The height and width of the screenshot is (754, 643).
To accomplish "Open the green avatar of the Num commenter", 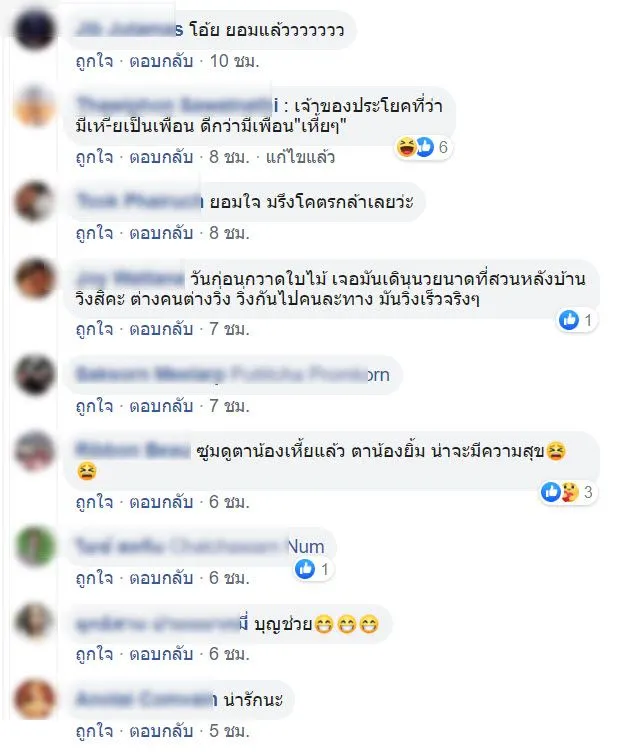I will [x=34, y=546].
